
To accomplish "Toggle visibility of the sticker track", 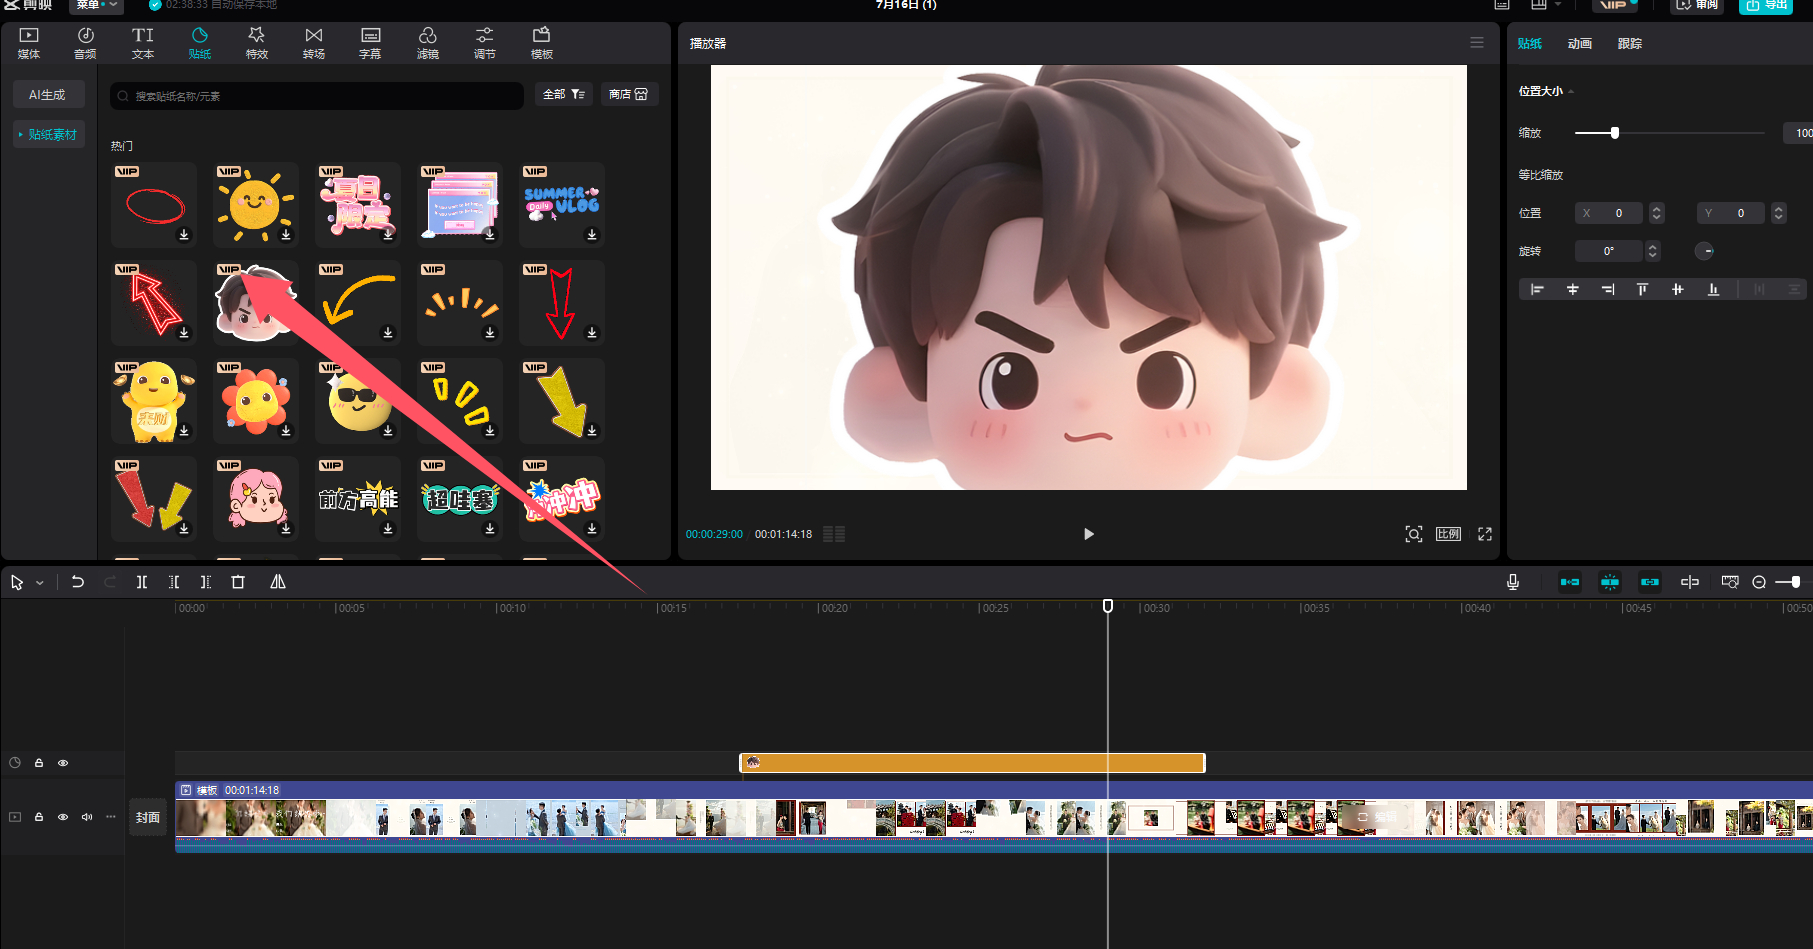I will click(63, 763).
